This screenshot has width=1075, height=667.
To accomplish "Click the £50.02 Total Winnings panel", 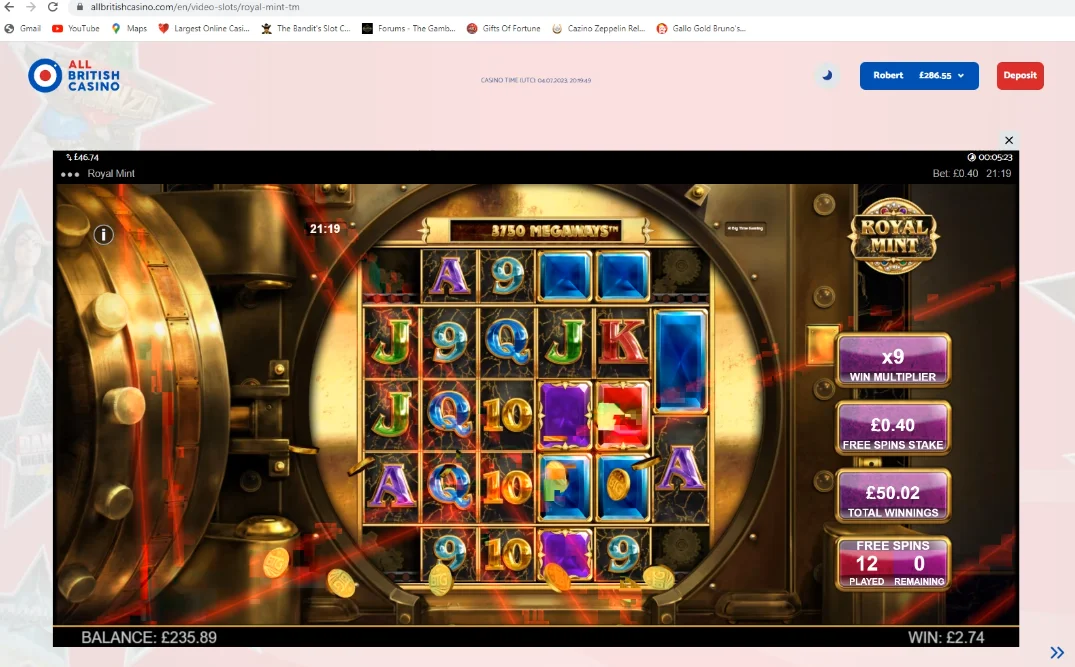I will (x=893, y=496).
